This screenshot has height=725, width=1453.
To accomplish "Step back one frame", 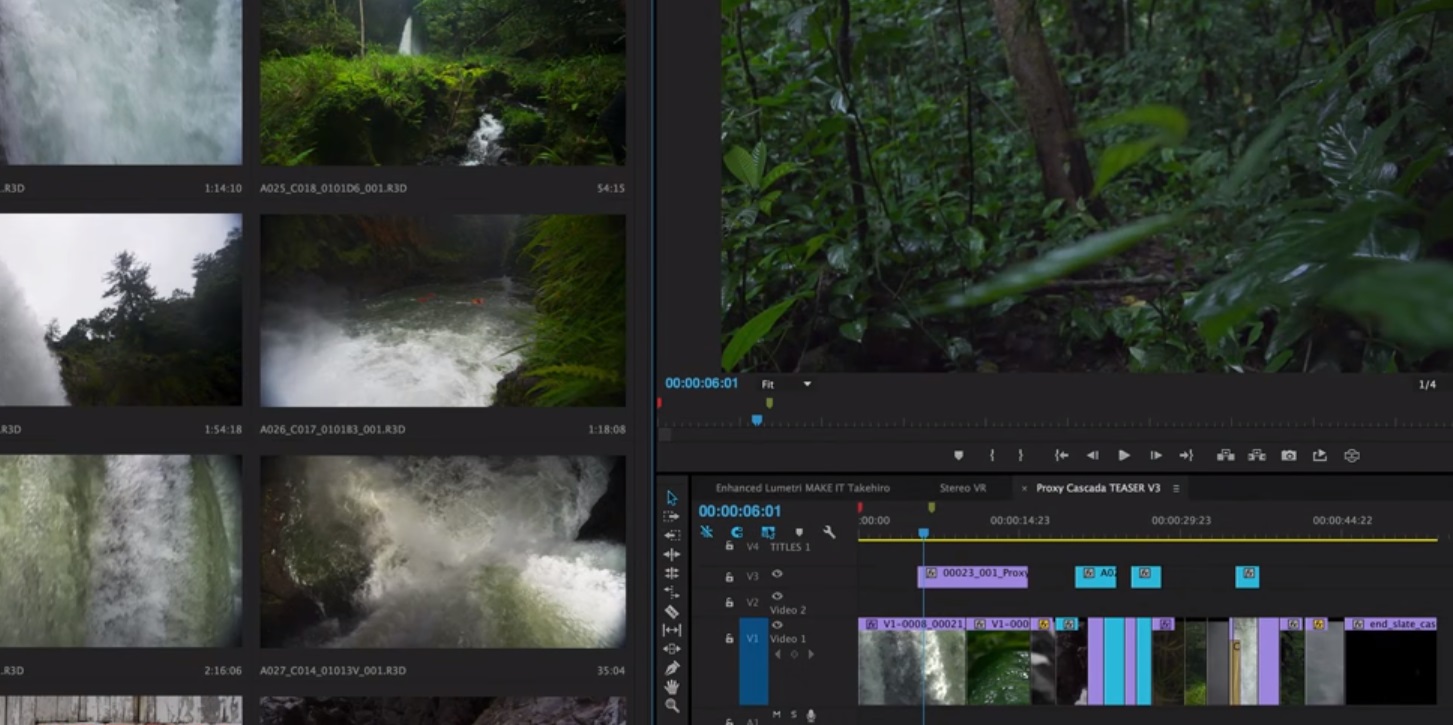I will pyautogui.click(x=1093, y=455).
